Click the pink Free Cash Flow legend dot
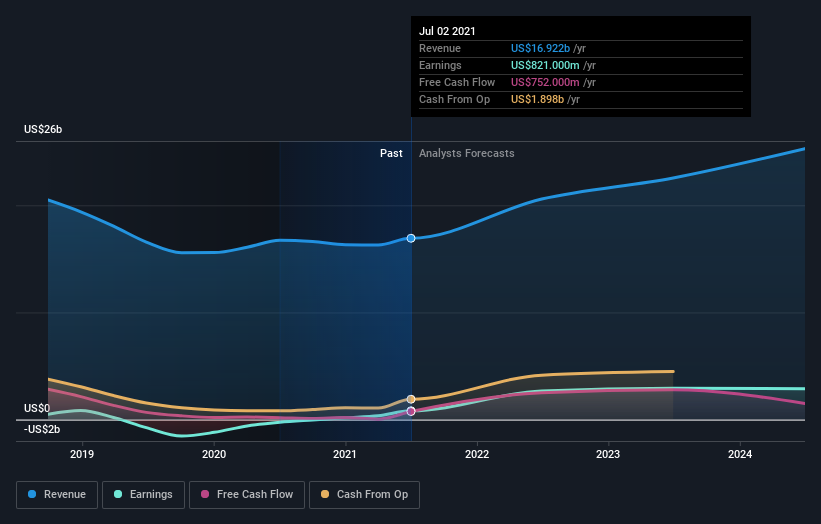The height and width of the screenshot is (524, 821). coord(205,494)
